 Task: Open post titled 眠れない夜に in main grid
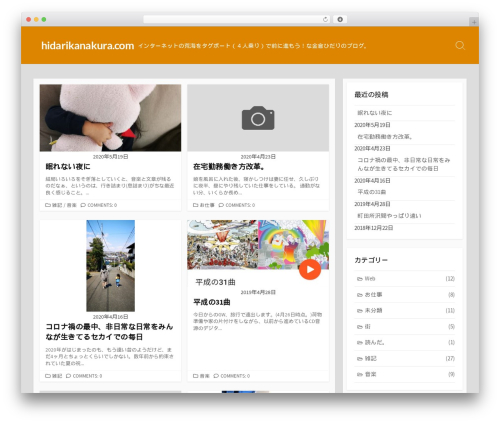(68, 166)
